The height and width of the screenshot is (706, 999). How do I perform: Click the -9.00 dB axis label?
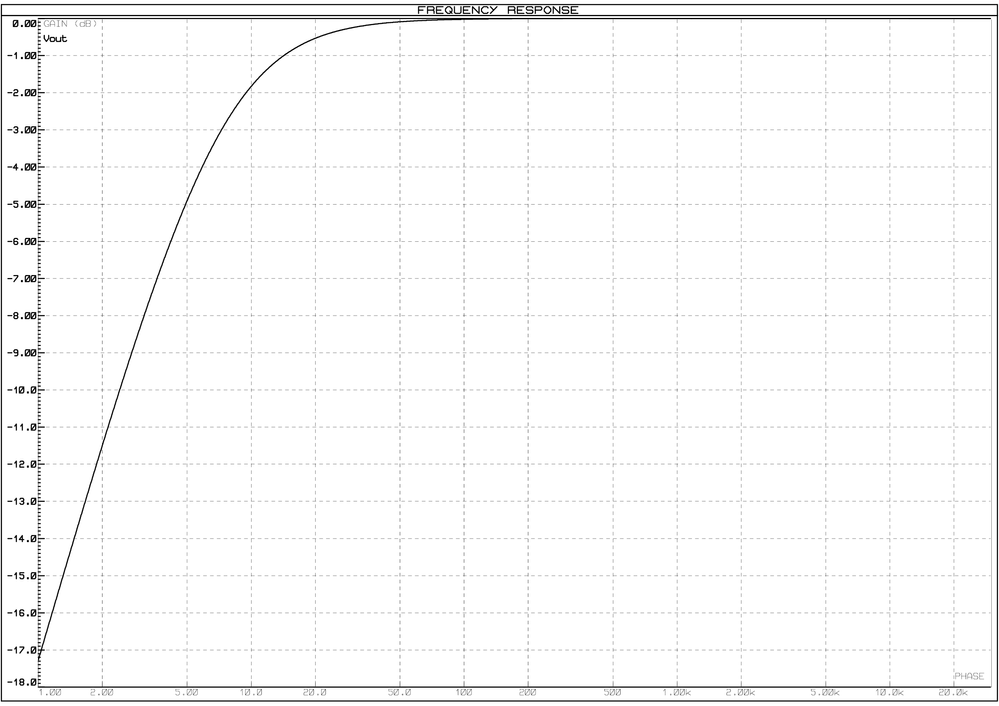tap(22, 352)
